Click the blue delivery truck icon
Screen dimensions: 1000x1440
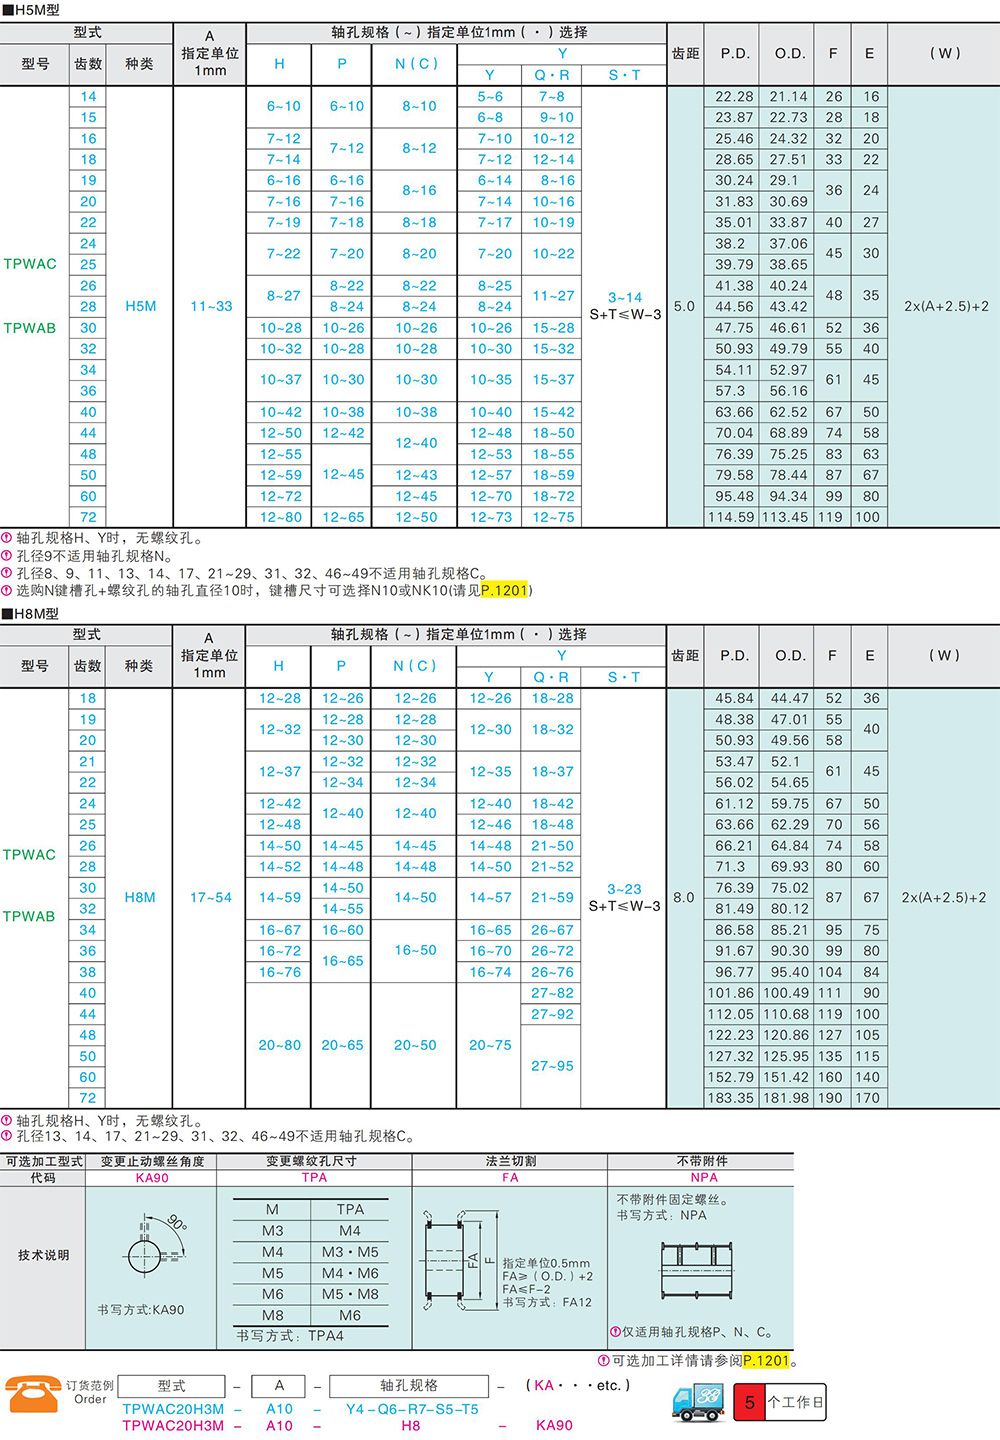coord(697,1401)
